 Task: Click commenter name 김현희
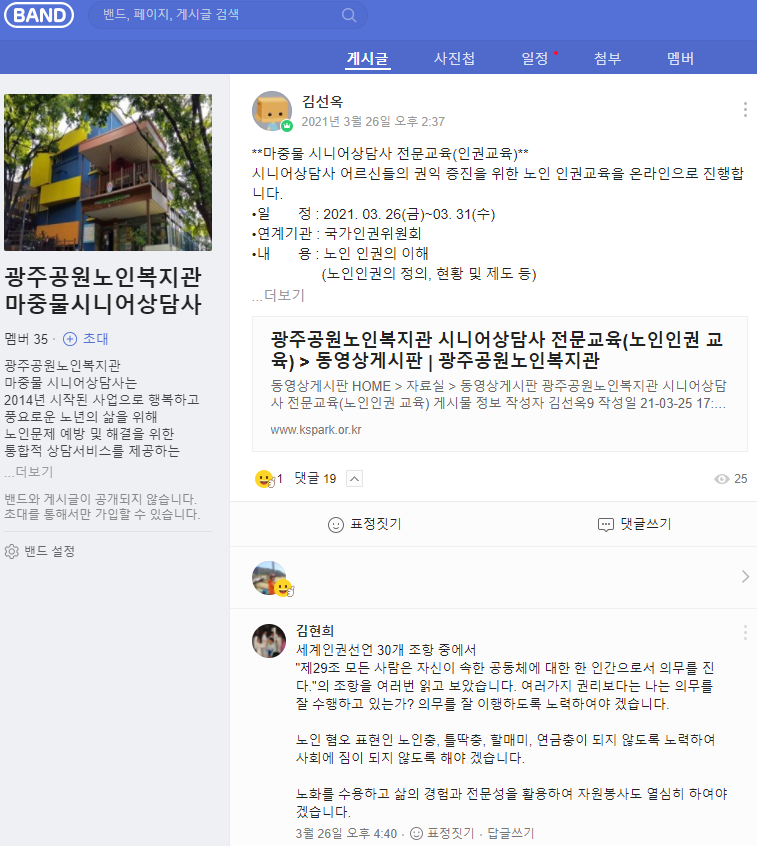click(x=315, y=631)
